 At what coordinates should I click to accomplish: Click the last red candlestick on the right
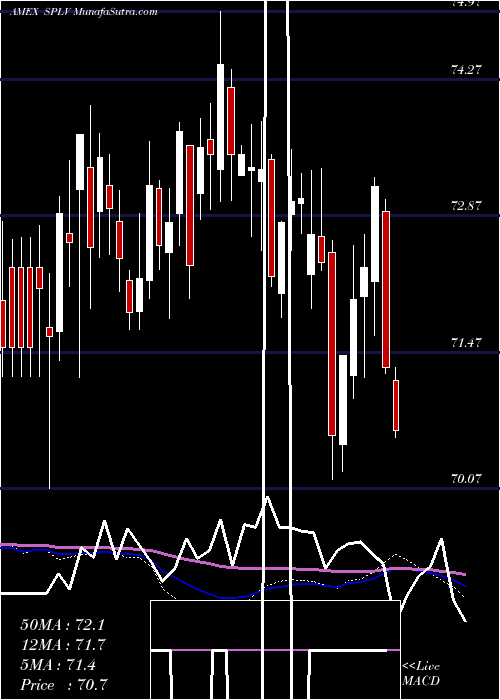[396, 405]
